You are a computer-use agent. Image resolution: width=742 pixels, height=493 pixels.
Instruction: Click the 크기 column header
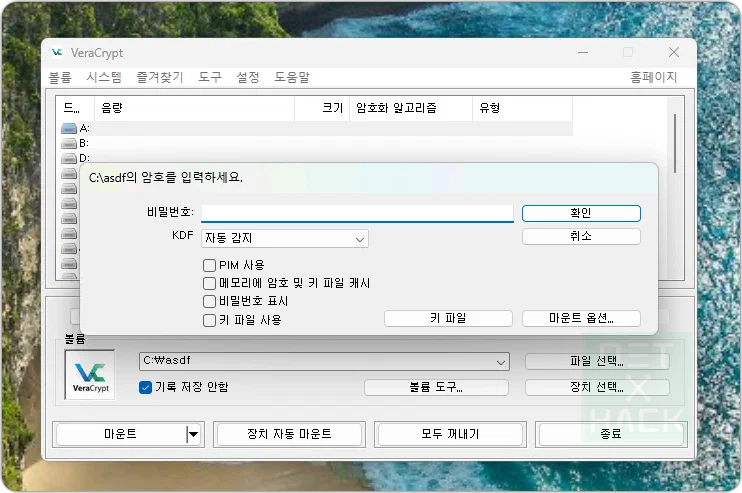(x=322, y=108)
